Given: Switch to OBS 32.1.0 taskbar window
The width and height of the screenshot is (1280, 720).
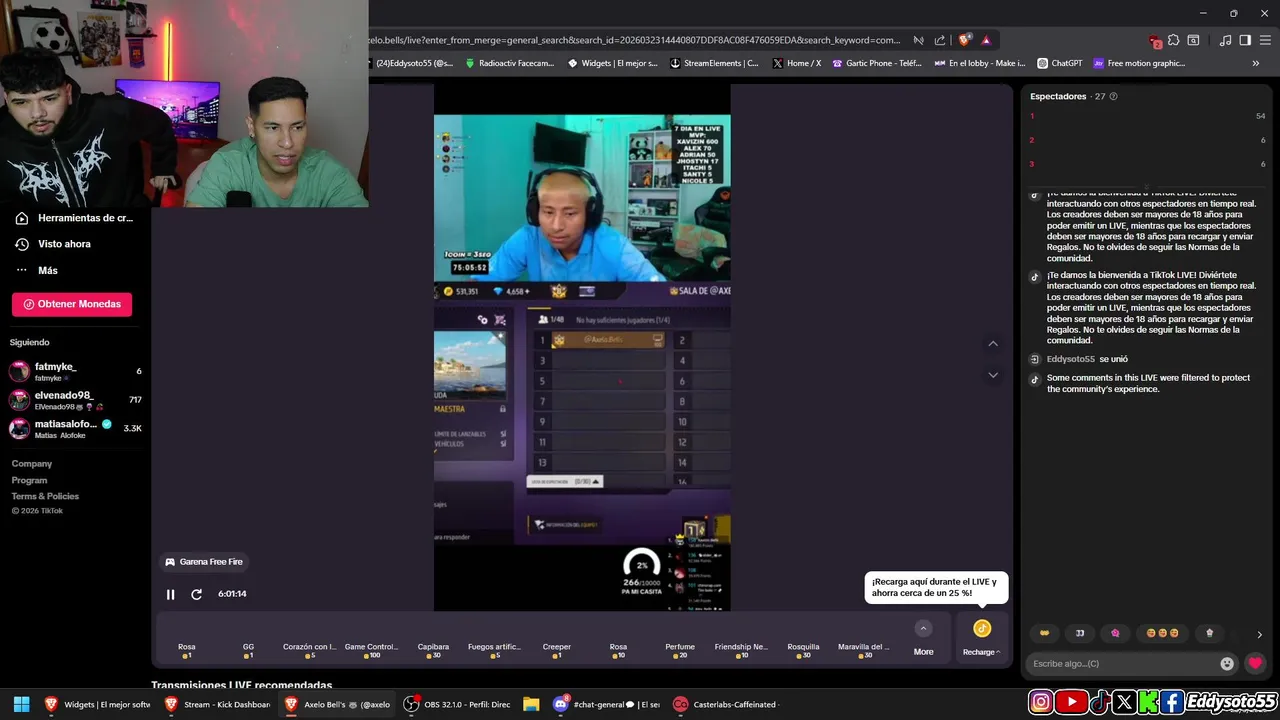Looking at the screenshot, I should click(457, 704).
